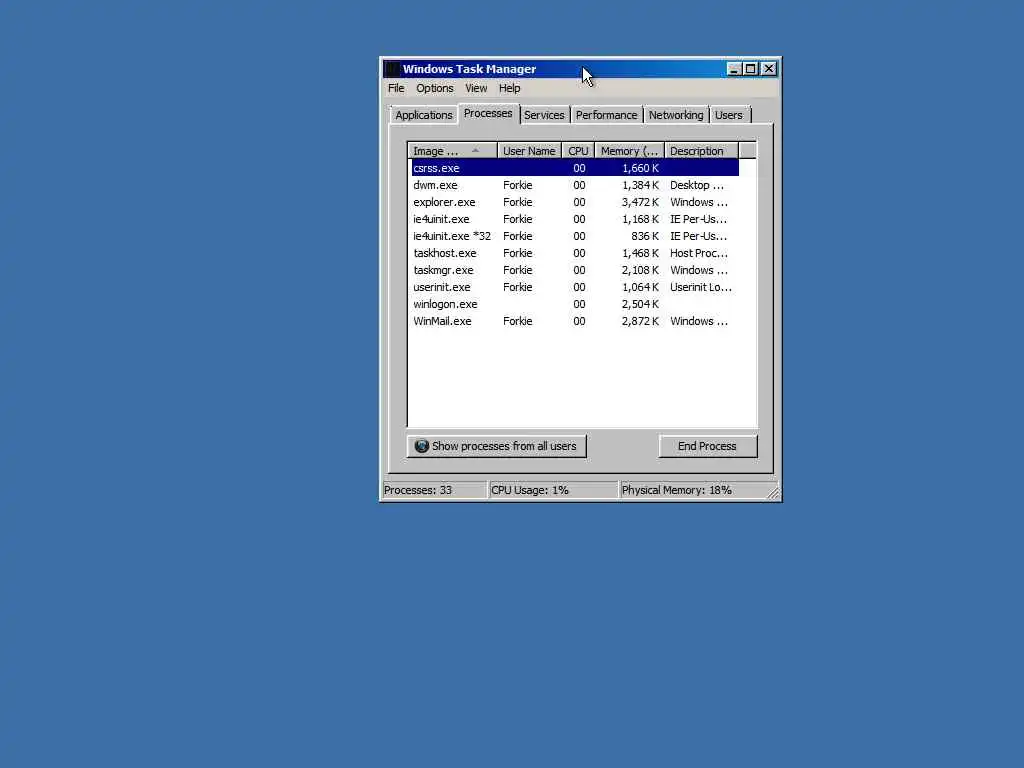This screenshot has height=768, width=1024.
Task: Click Show processes from all users
Action: (496, 446)
